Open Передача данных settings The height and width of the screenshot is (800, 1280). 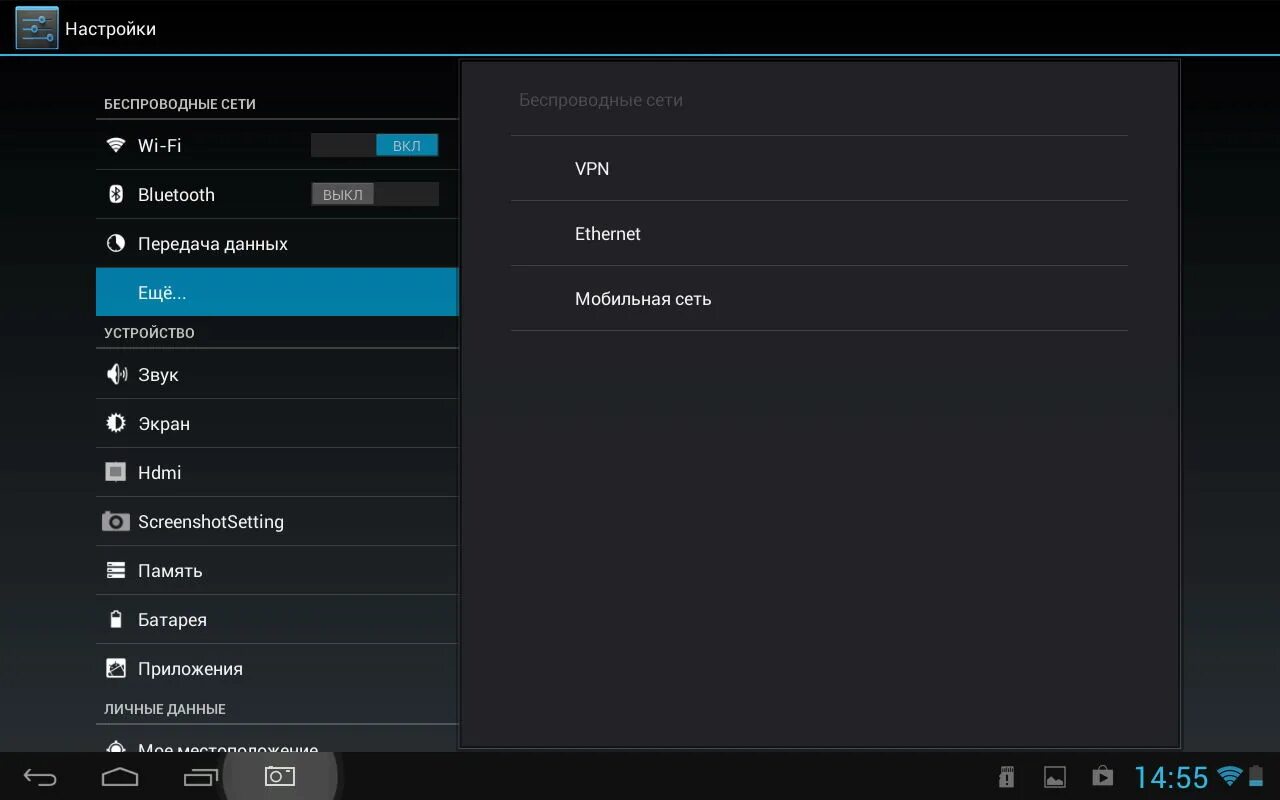[x=277, y=243]
